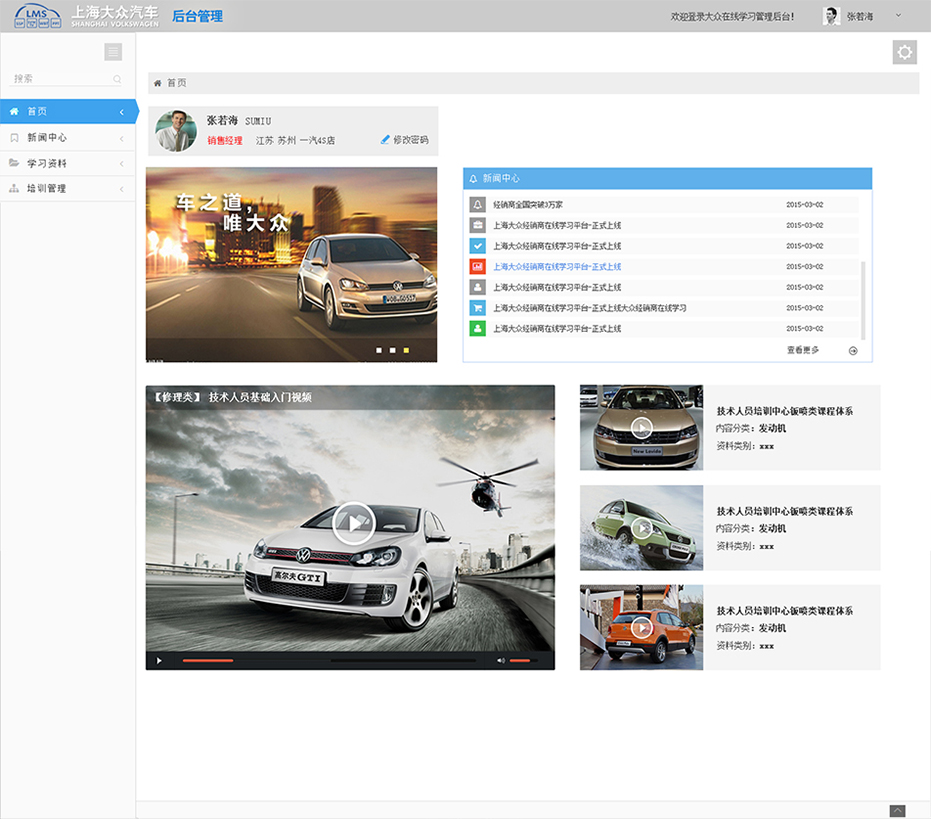Expand the 培训管理 sidebar menu
This screenshot has width=931, height=819.
pos(68,188)
